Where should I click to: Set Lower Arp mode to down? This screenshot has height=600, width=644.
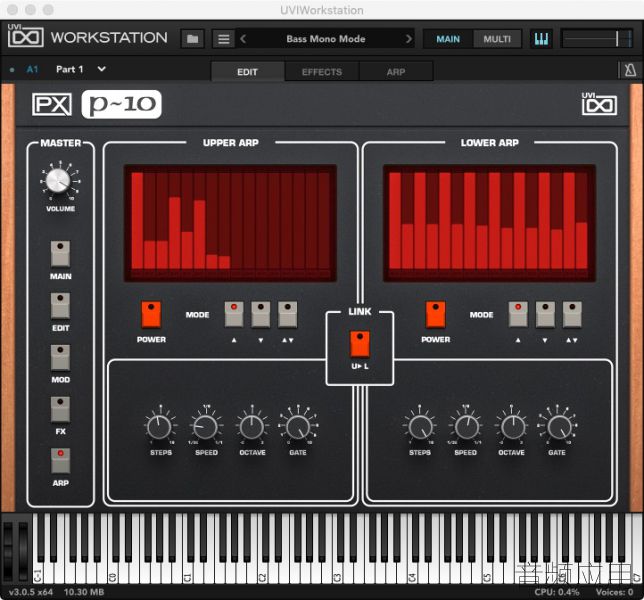545,315
